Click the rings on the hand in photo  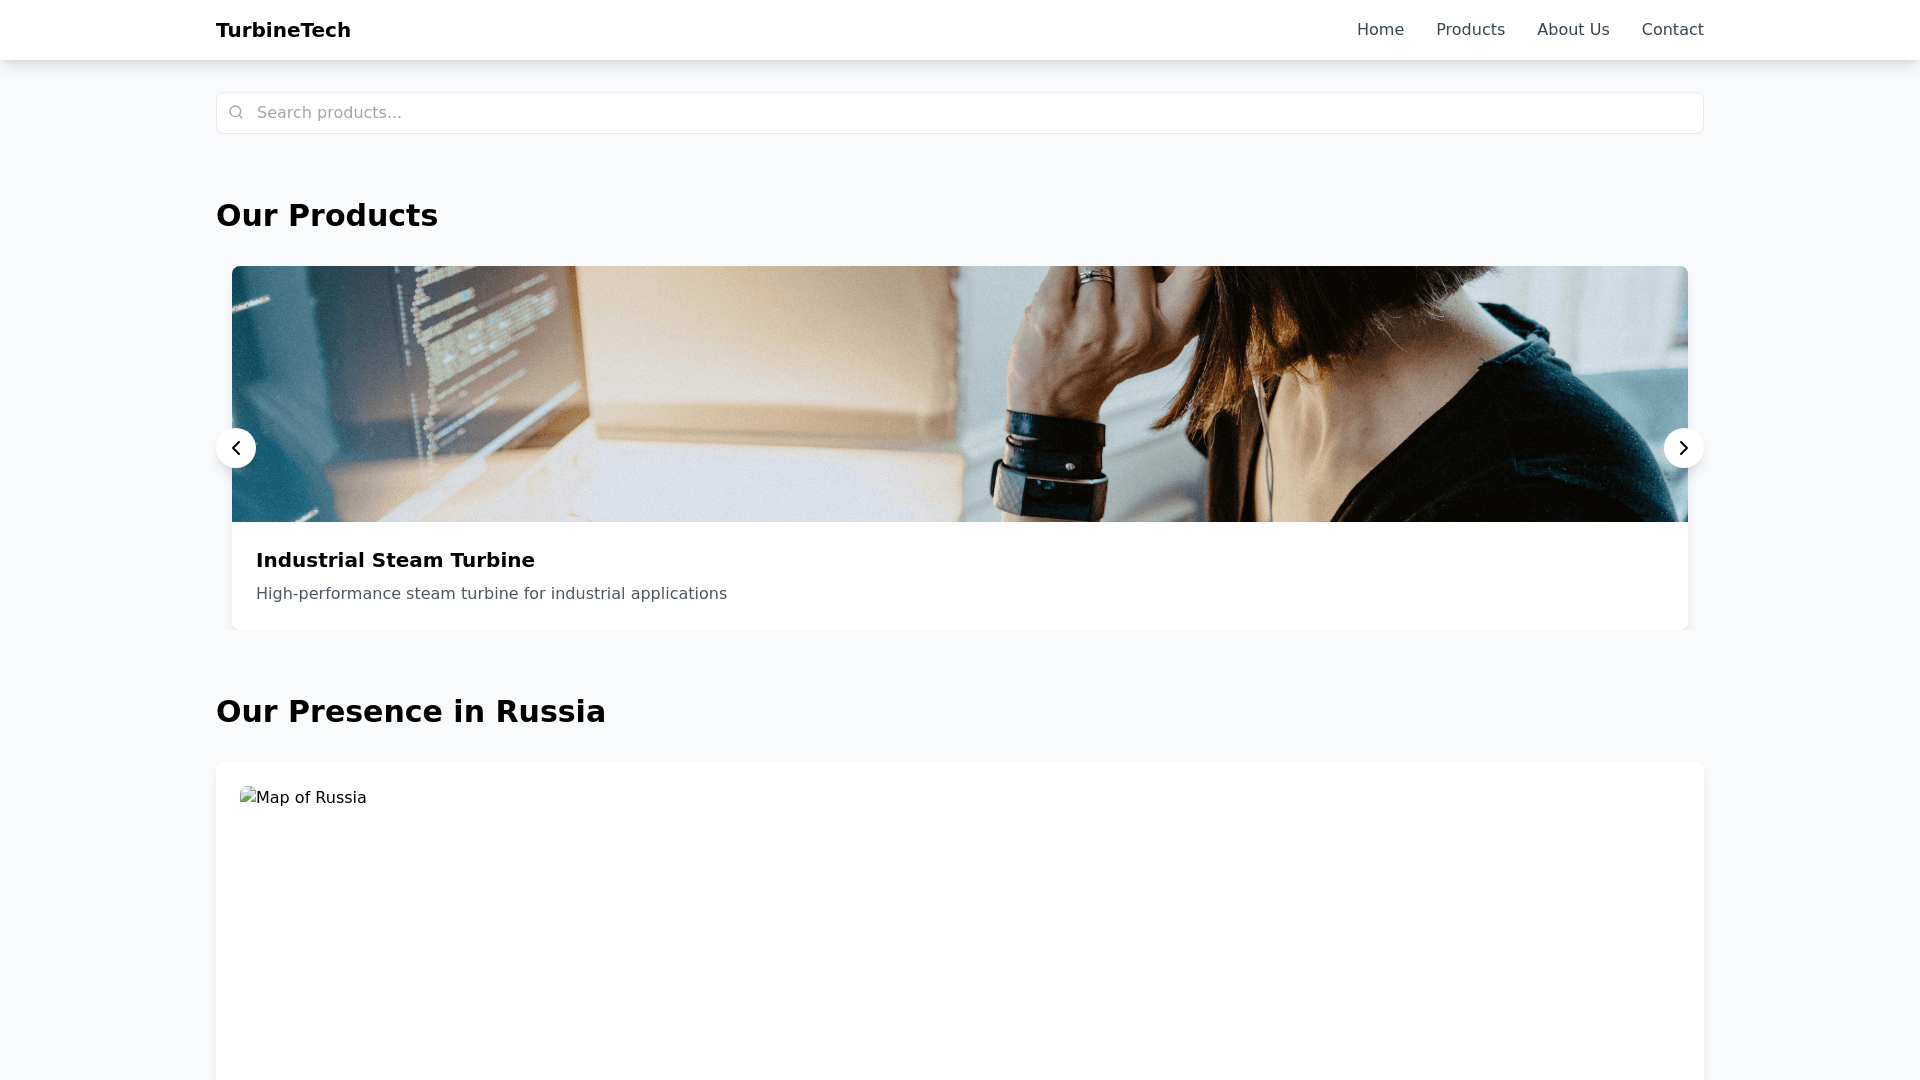coord(1095,280)
